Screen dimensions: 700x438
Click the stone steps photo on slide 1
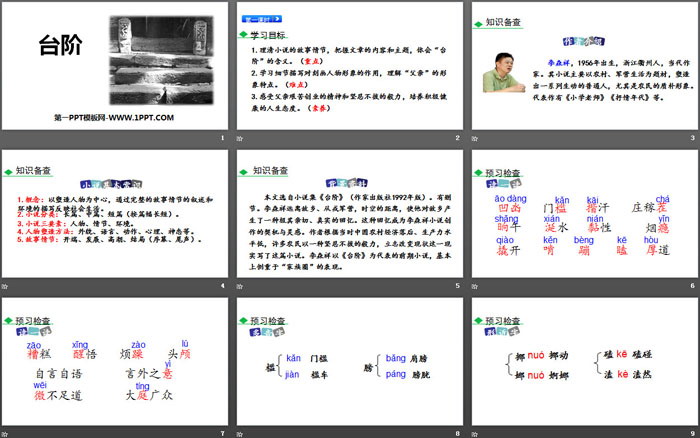[x=162, y=60]
